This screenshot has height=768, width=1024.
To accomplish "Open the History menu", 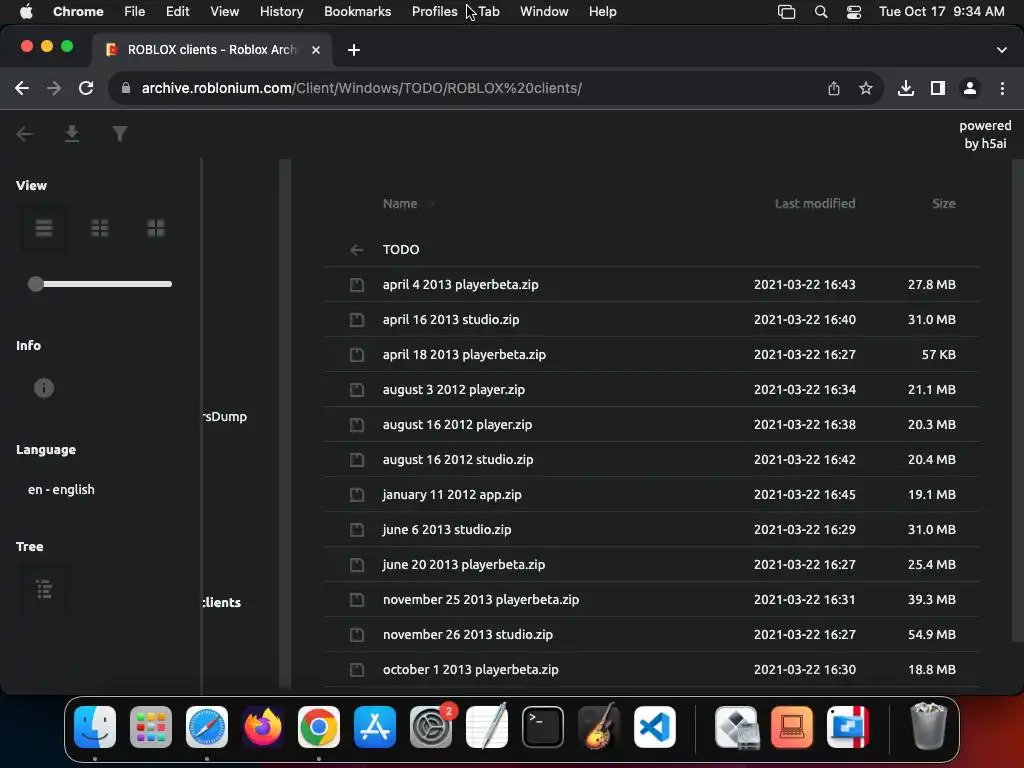I will click(281, 12).
